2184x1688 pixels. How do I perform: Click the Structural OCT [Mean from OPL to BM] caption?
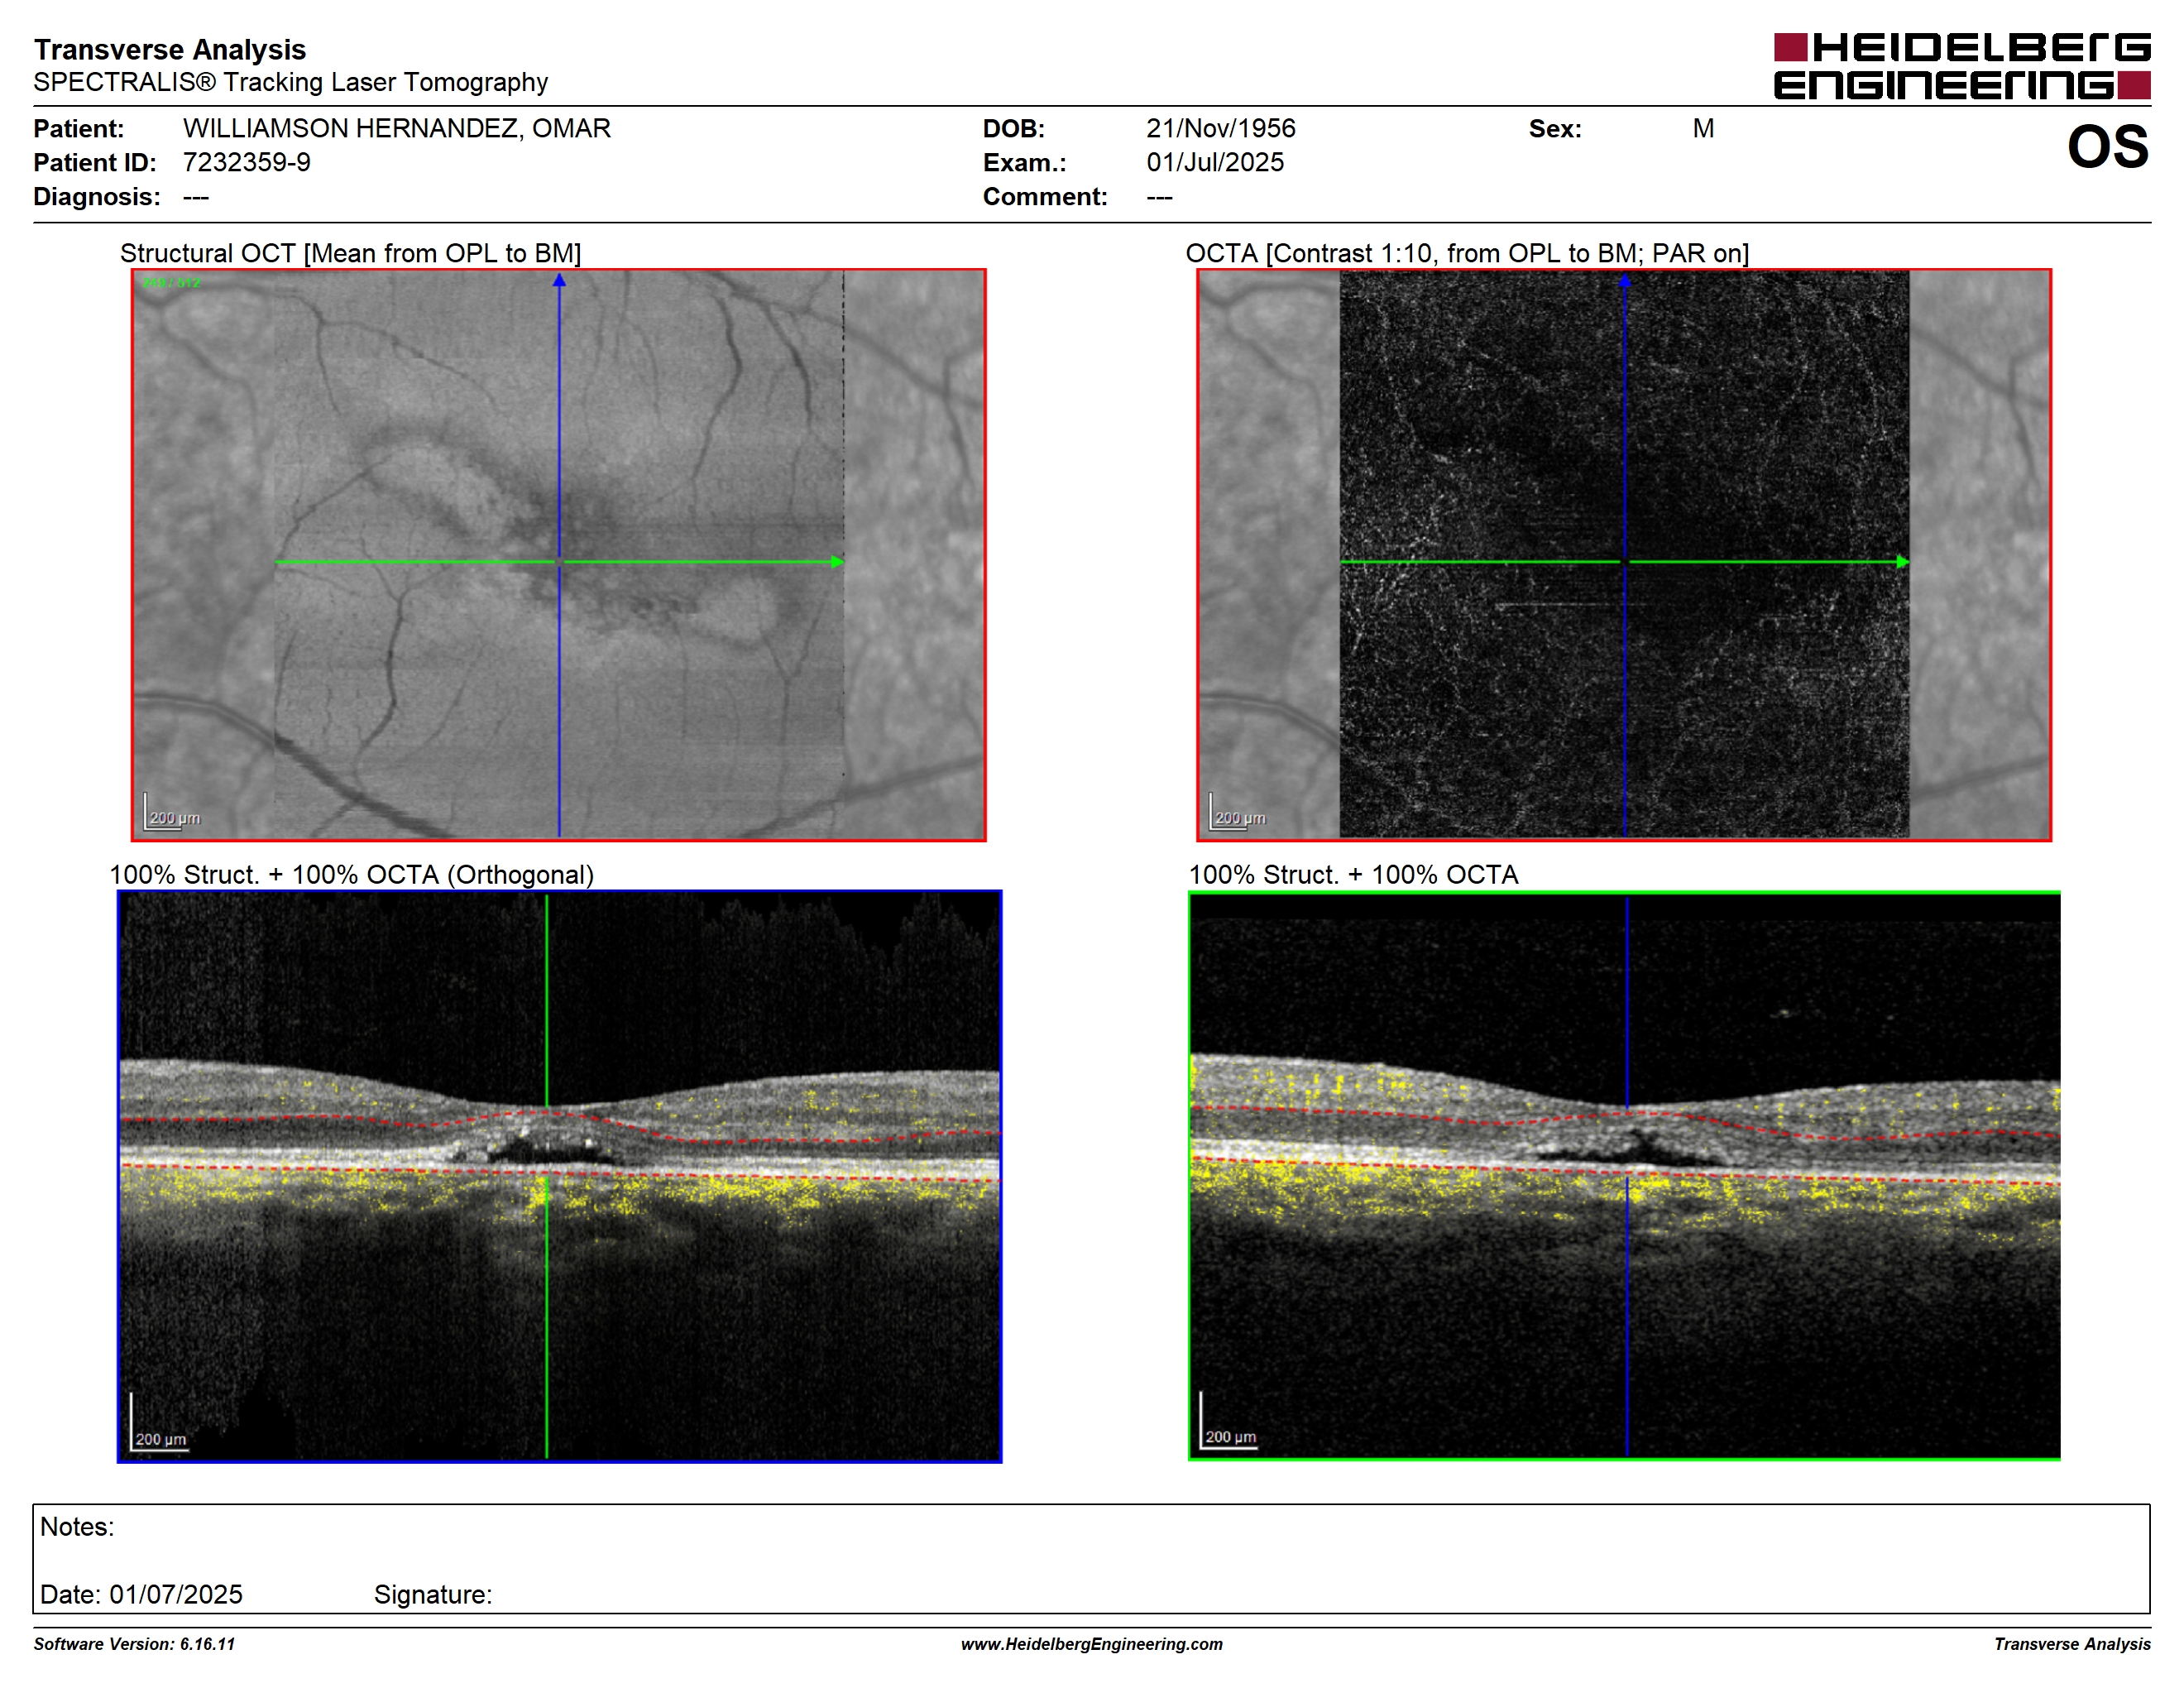click(351, 253)
